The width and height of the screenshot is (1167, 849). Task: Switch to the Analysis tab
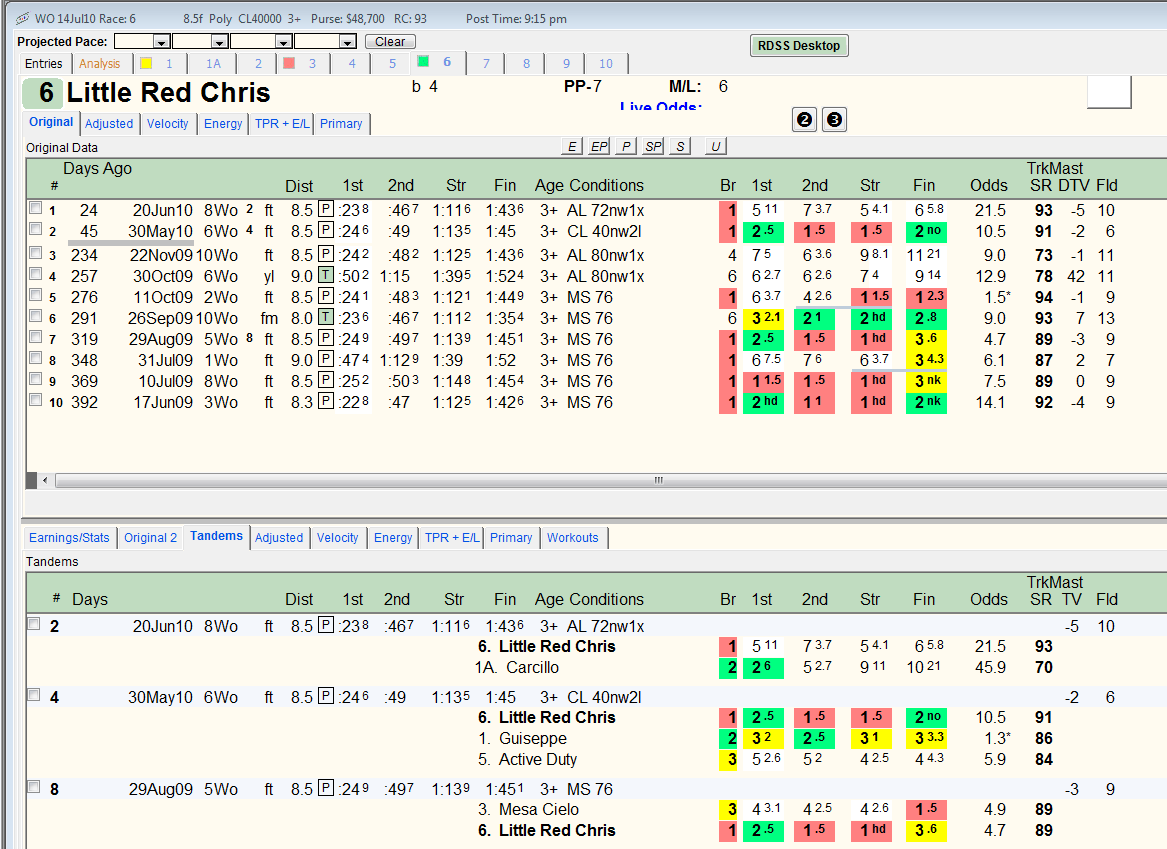tap(100, 64)
